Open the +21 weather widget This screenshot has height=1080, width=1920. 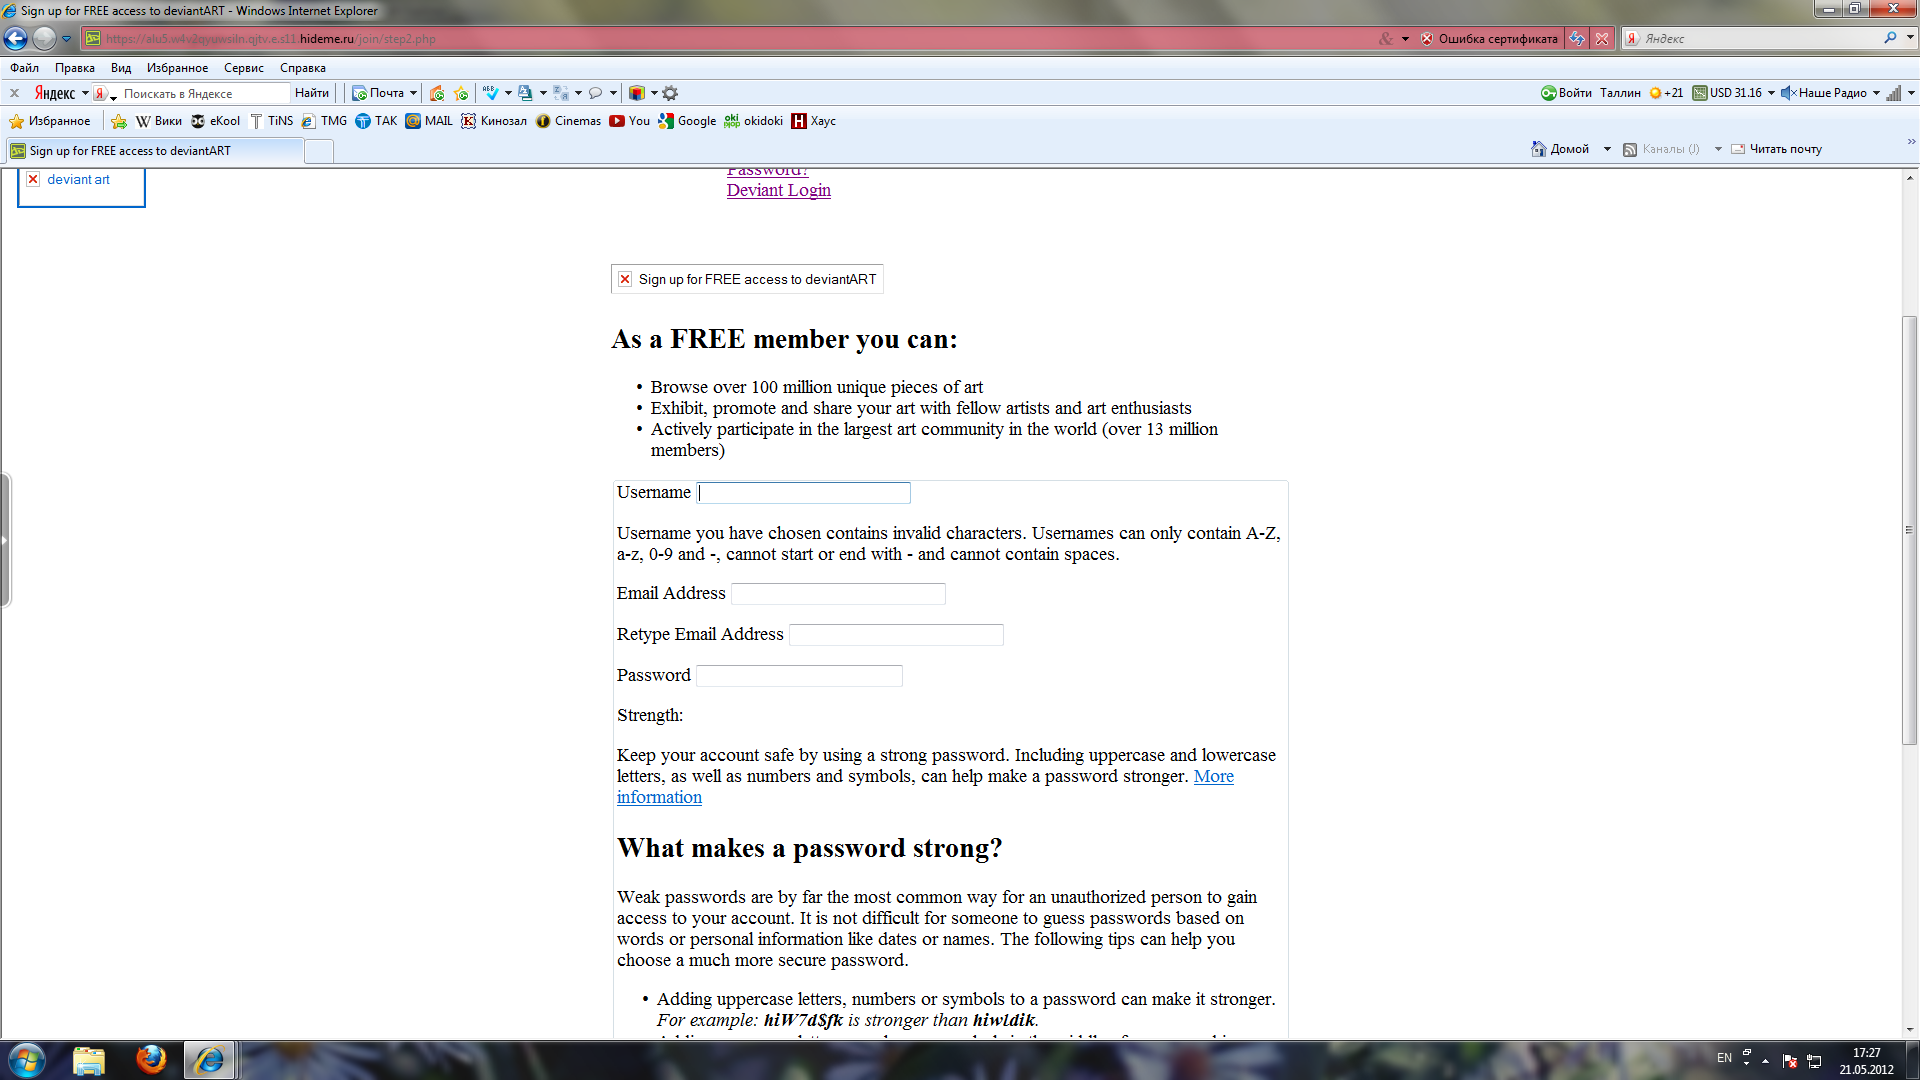point(1666,93)
